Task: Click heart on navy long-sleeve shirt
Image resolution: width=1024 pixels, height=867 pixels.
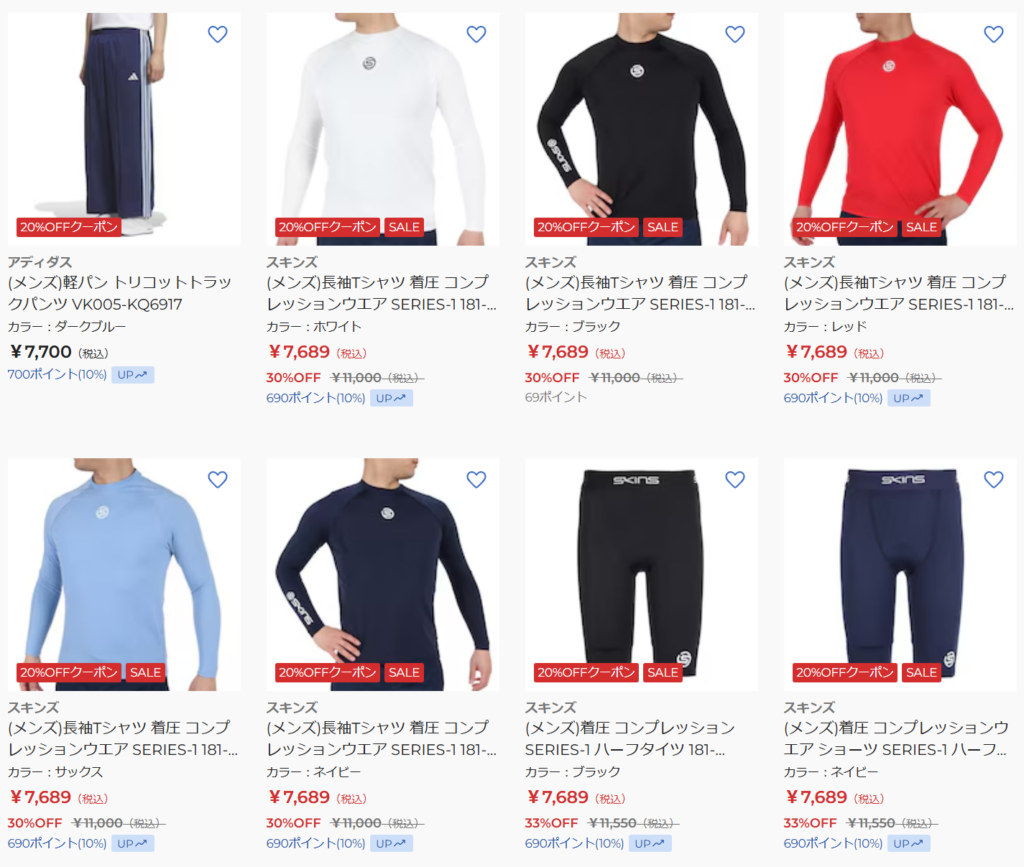Action: [x=476, y=480]
